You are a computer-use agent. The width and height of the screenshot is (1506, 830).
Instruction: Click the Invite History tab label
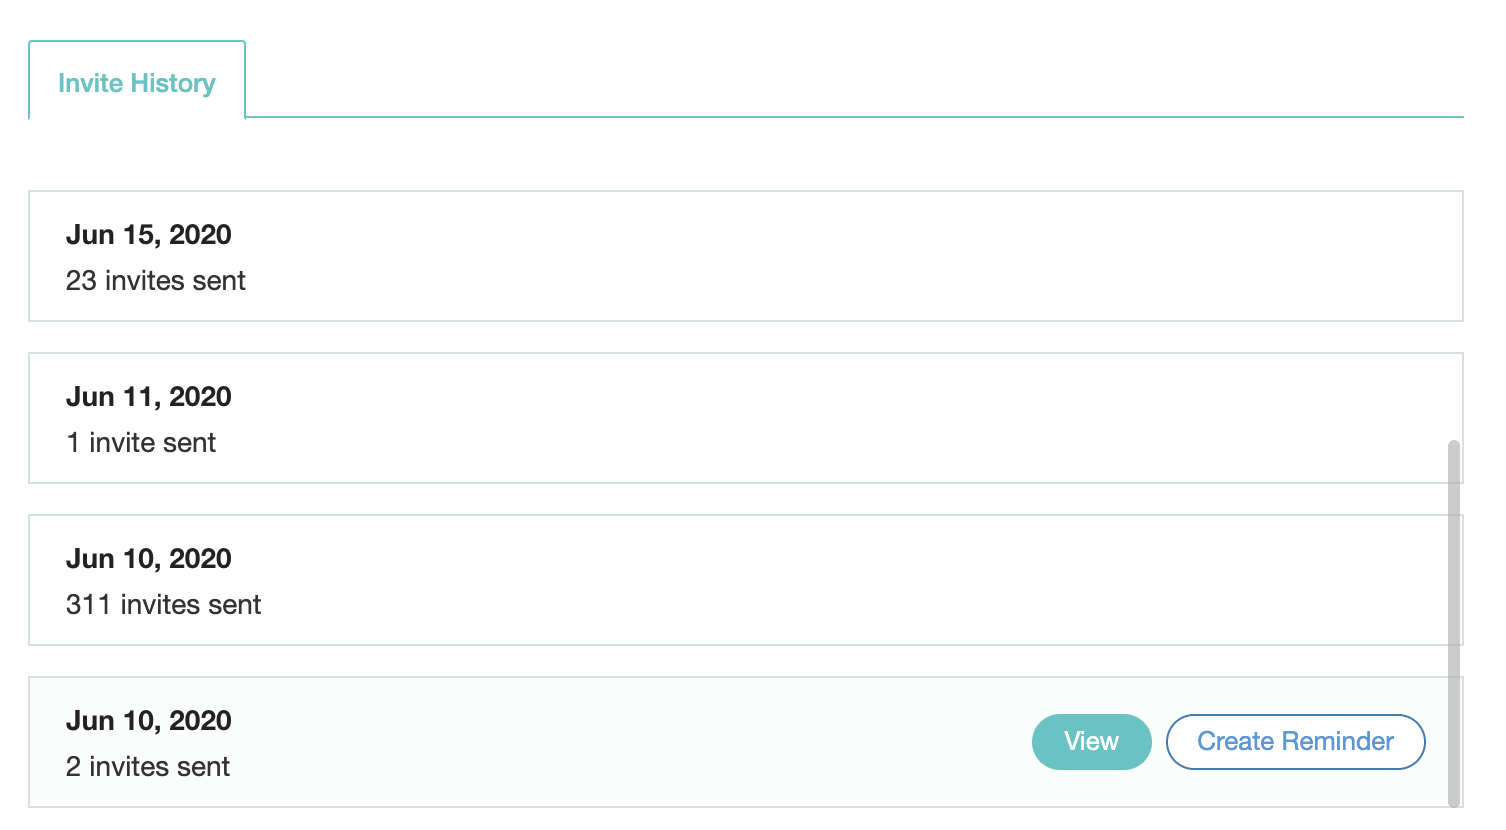click(x=137, y=83)
